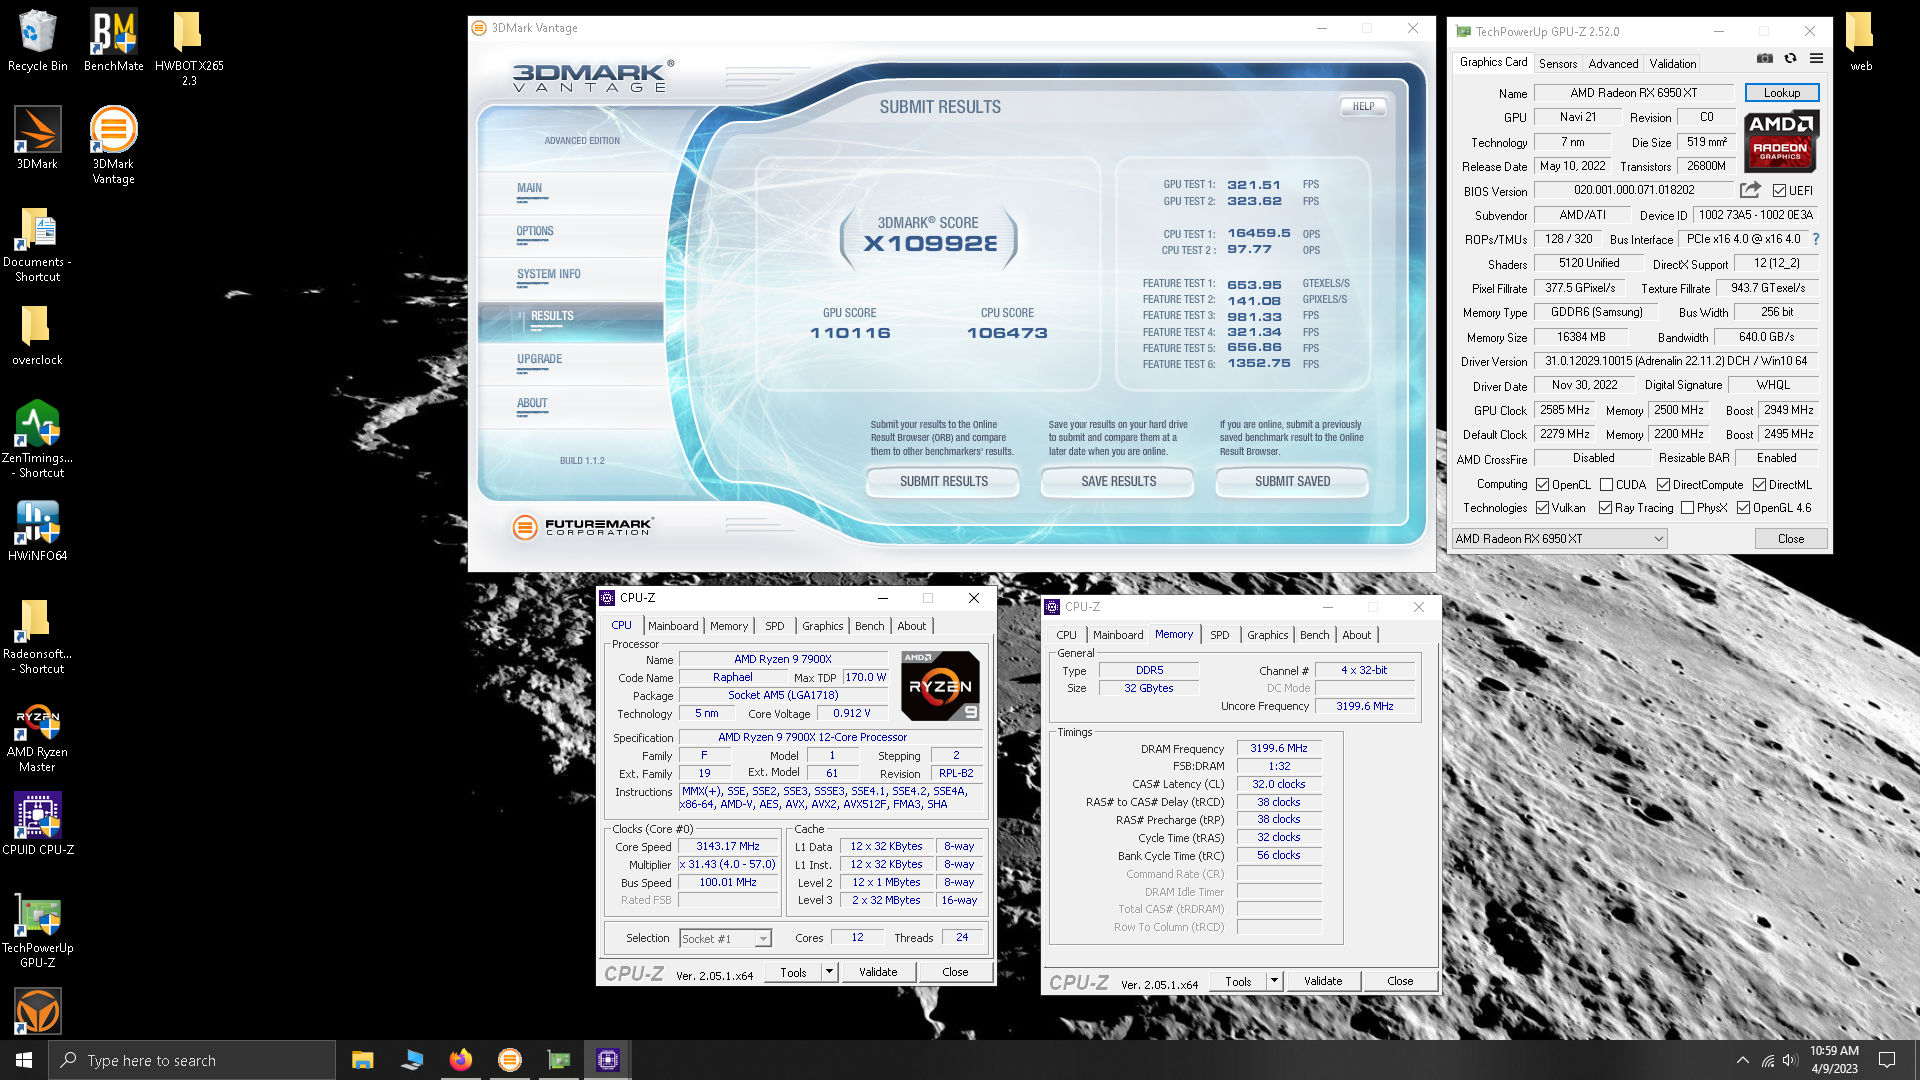Viewport: 1920px width, 1080px height.
Task: Click the Windows taskbar search box
Action: 192,1060
